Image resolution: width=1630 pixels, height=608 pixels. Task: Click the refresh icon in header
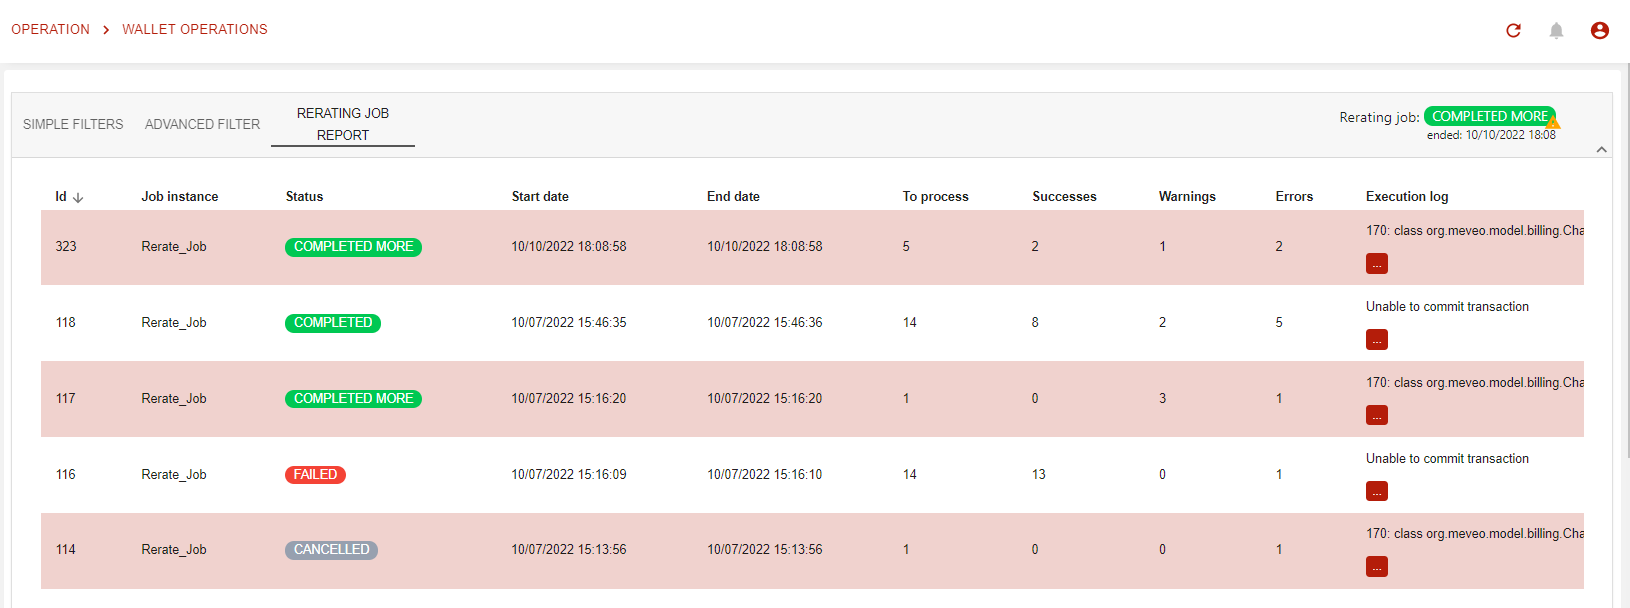(x=1513, y=31)
